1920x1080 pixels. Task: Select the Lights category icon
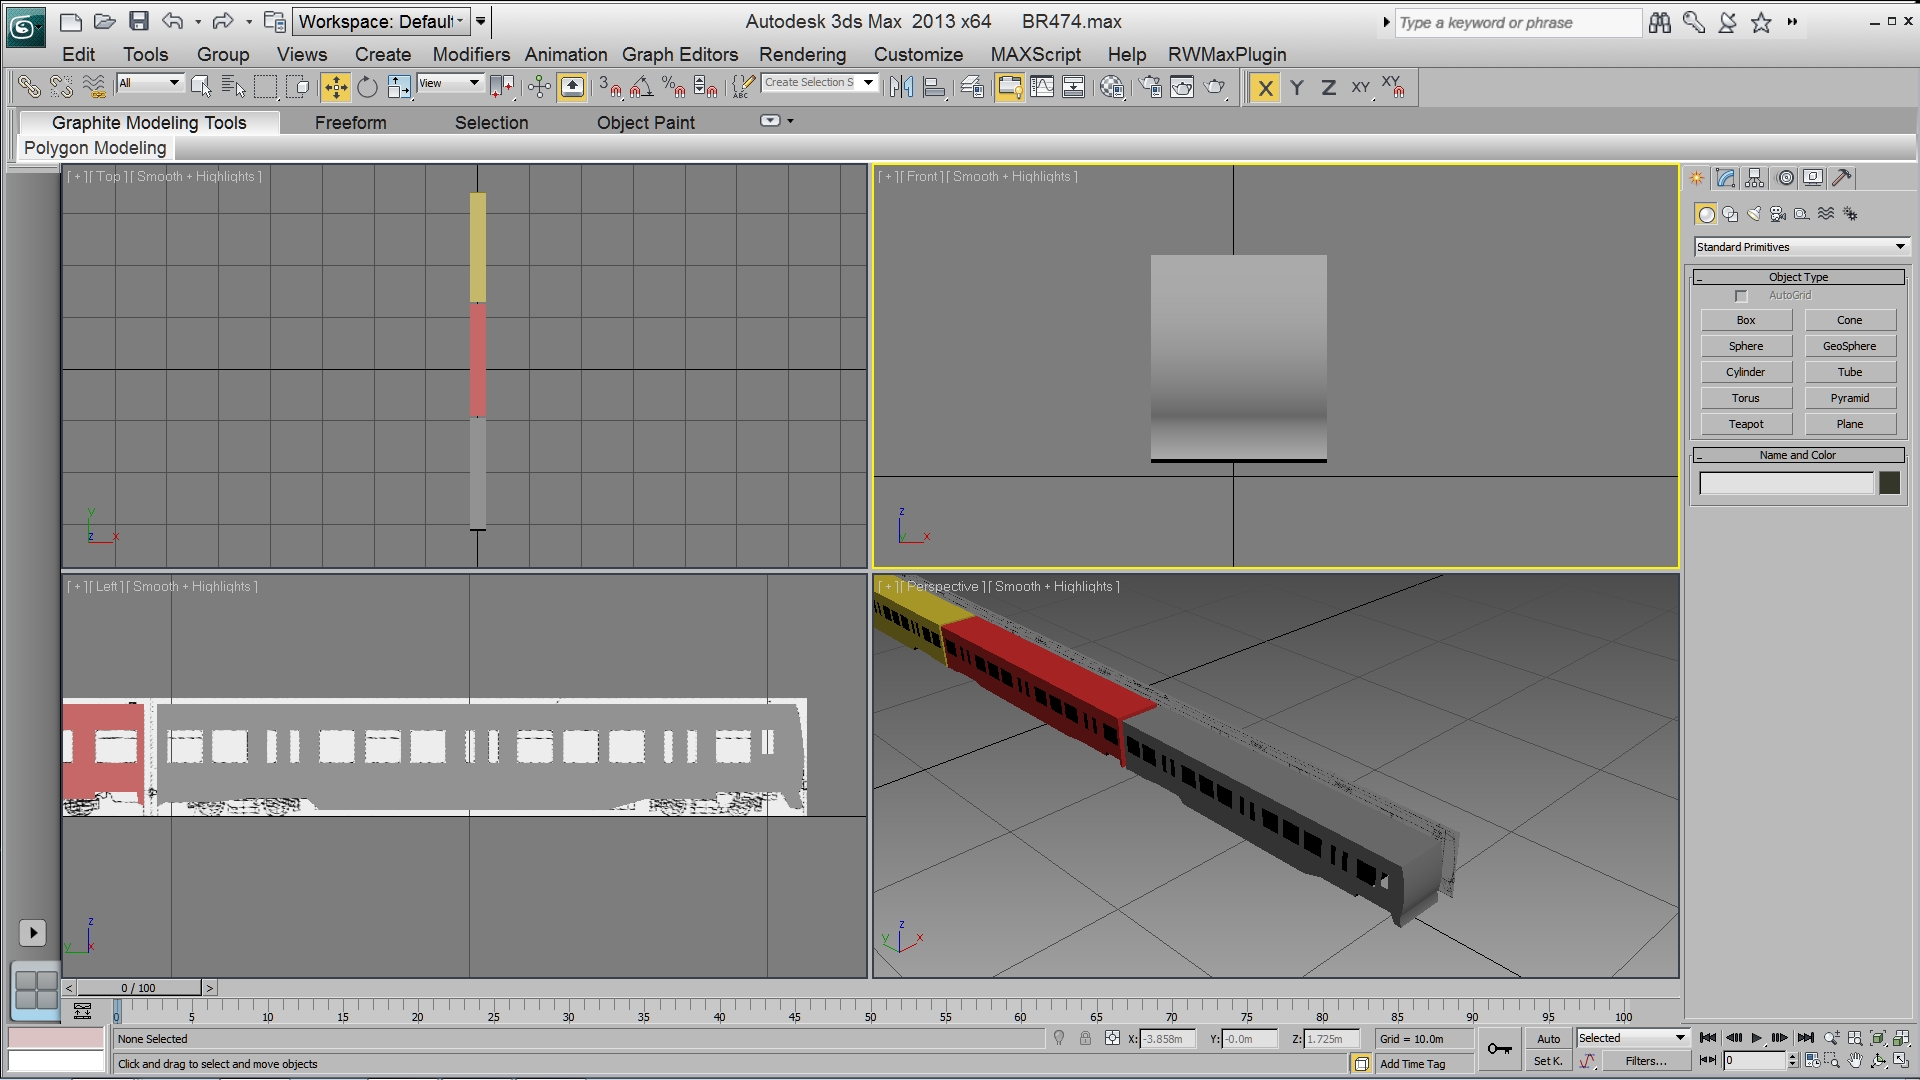pos(1754,214)
